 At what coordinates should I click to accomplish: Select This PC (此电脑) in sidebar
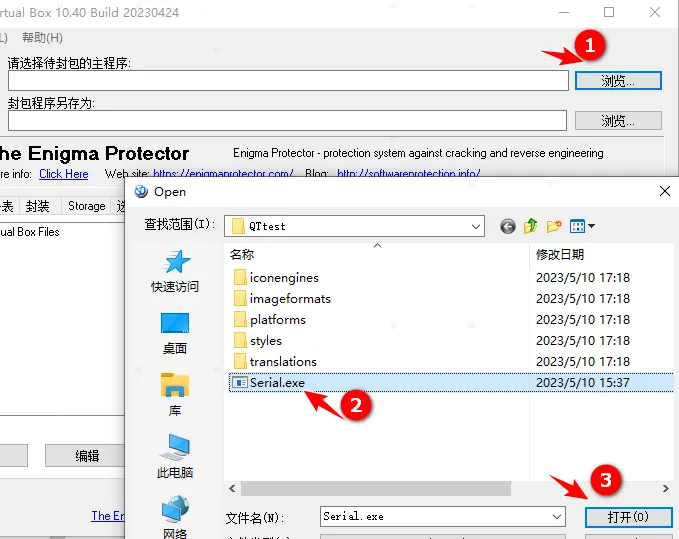(x=175, y=456)
